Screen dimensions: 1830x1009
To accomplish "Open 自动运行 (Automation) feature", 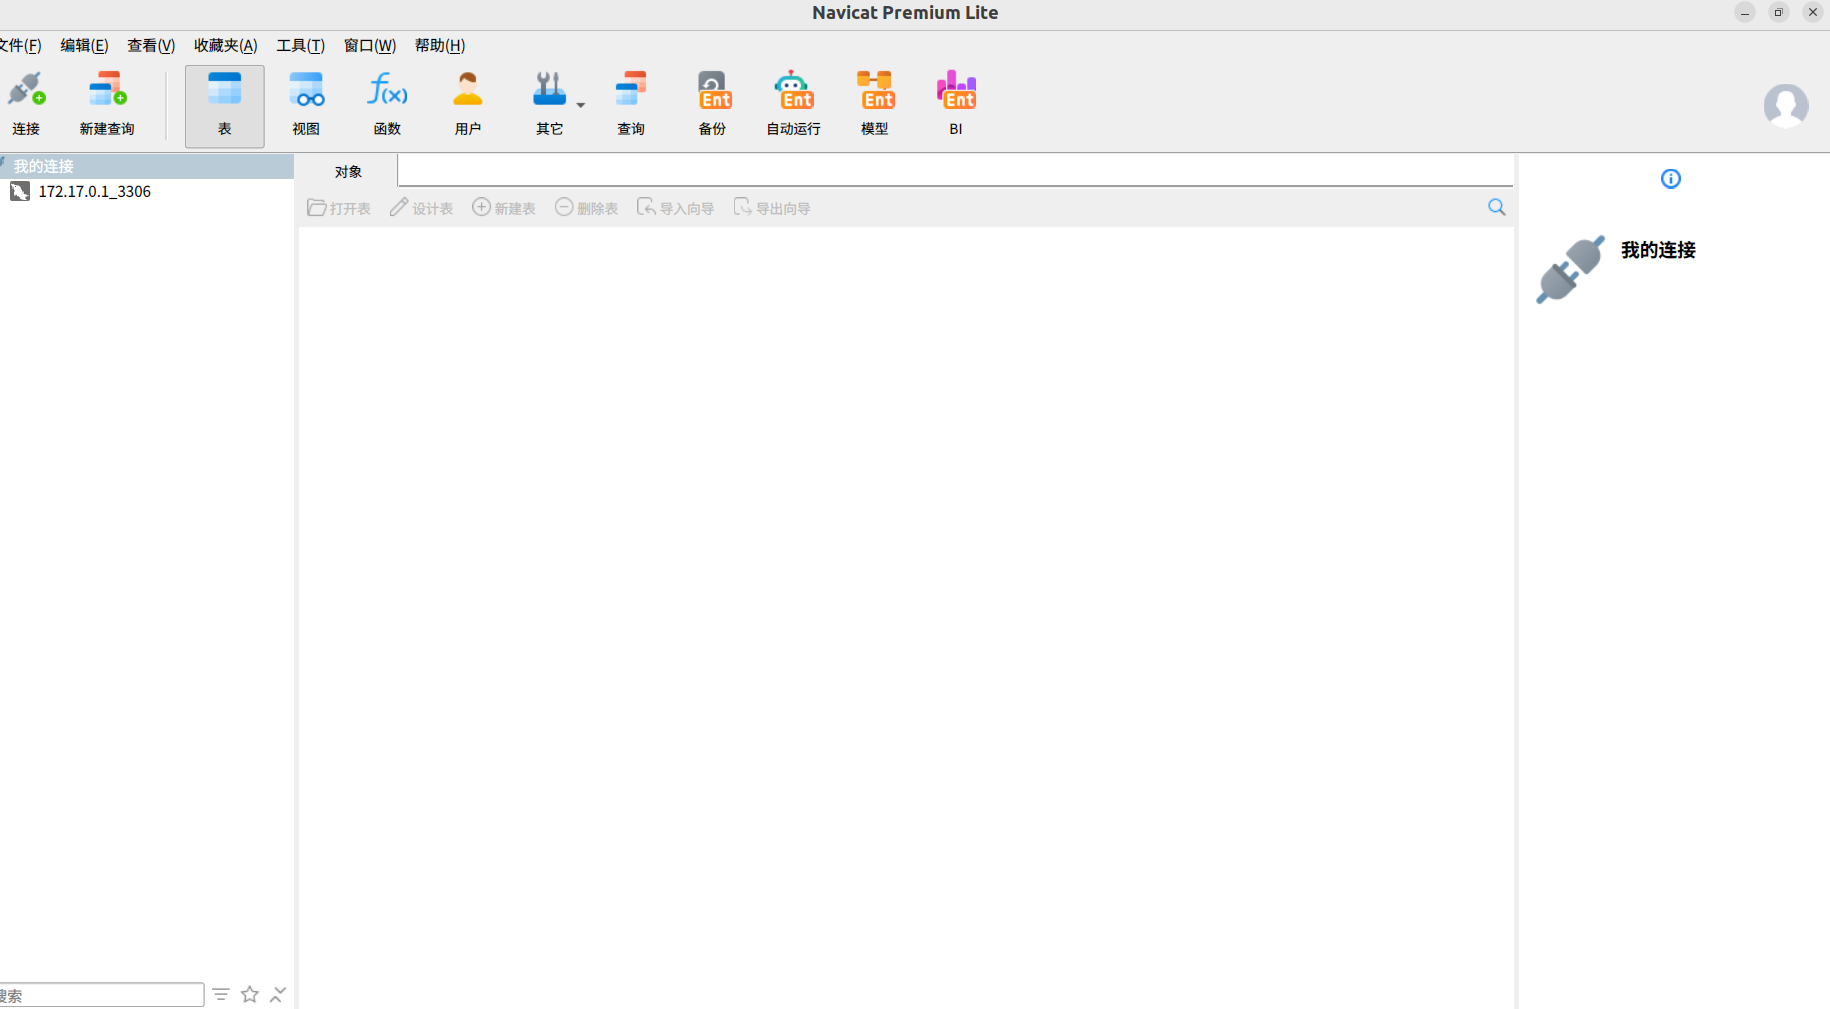I will pos(794,104).
